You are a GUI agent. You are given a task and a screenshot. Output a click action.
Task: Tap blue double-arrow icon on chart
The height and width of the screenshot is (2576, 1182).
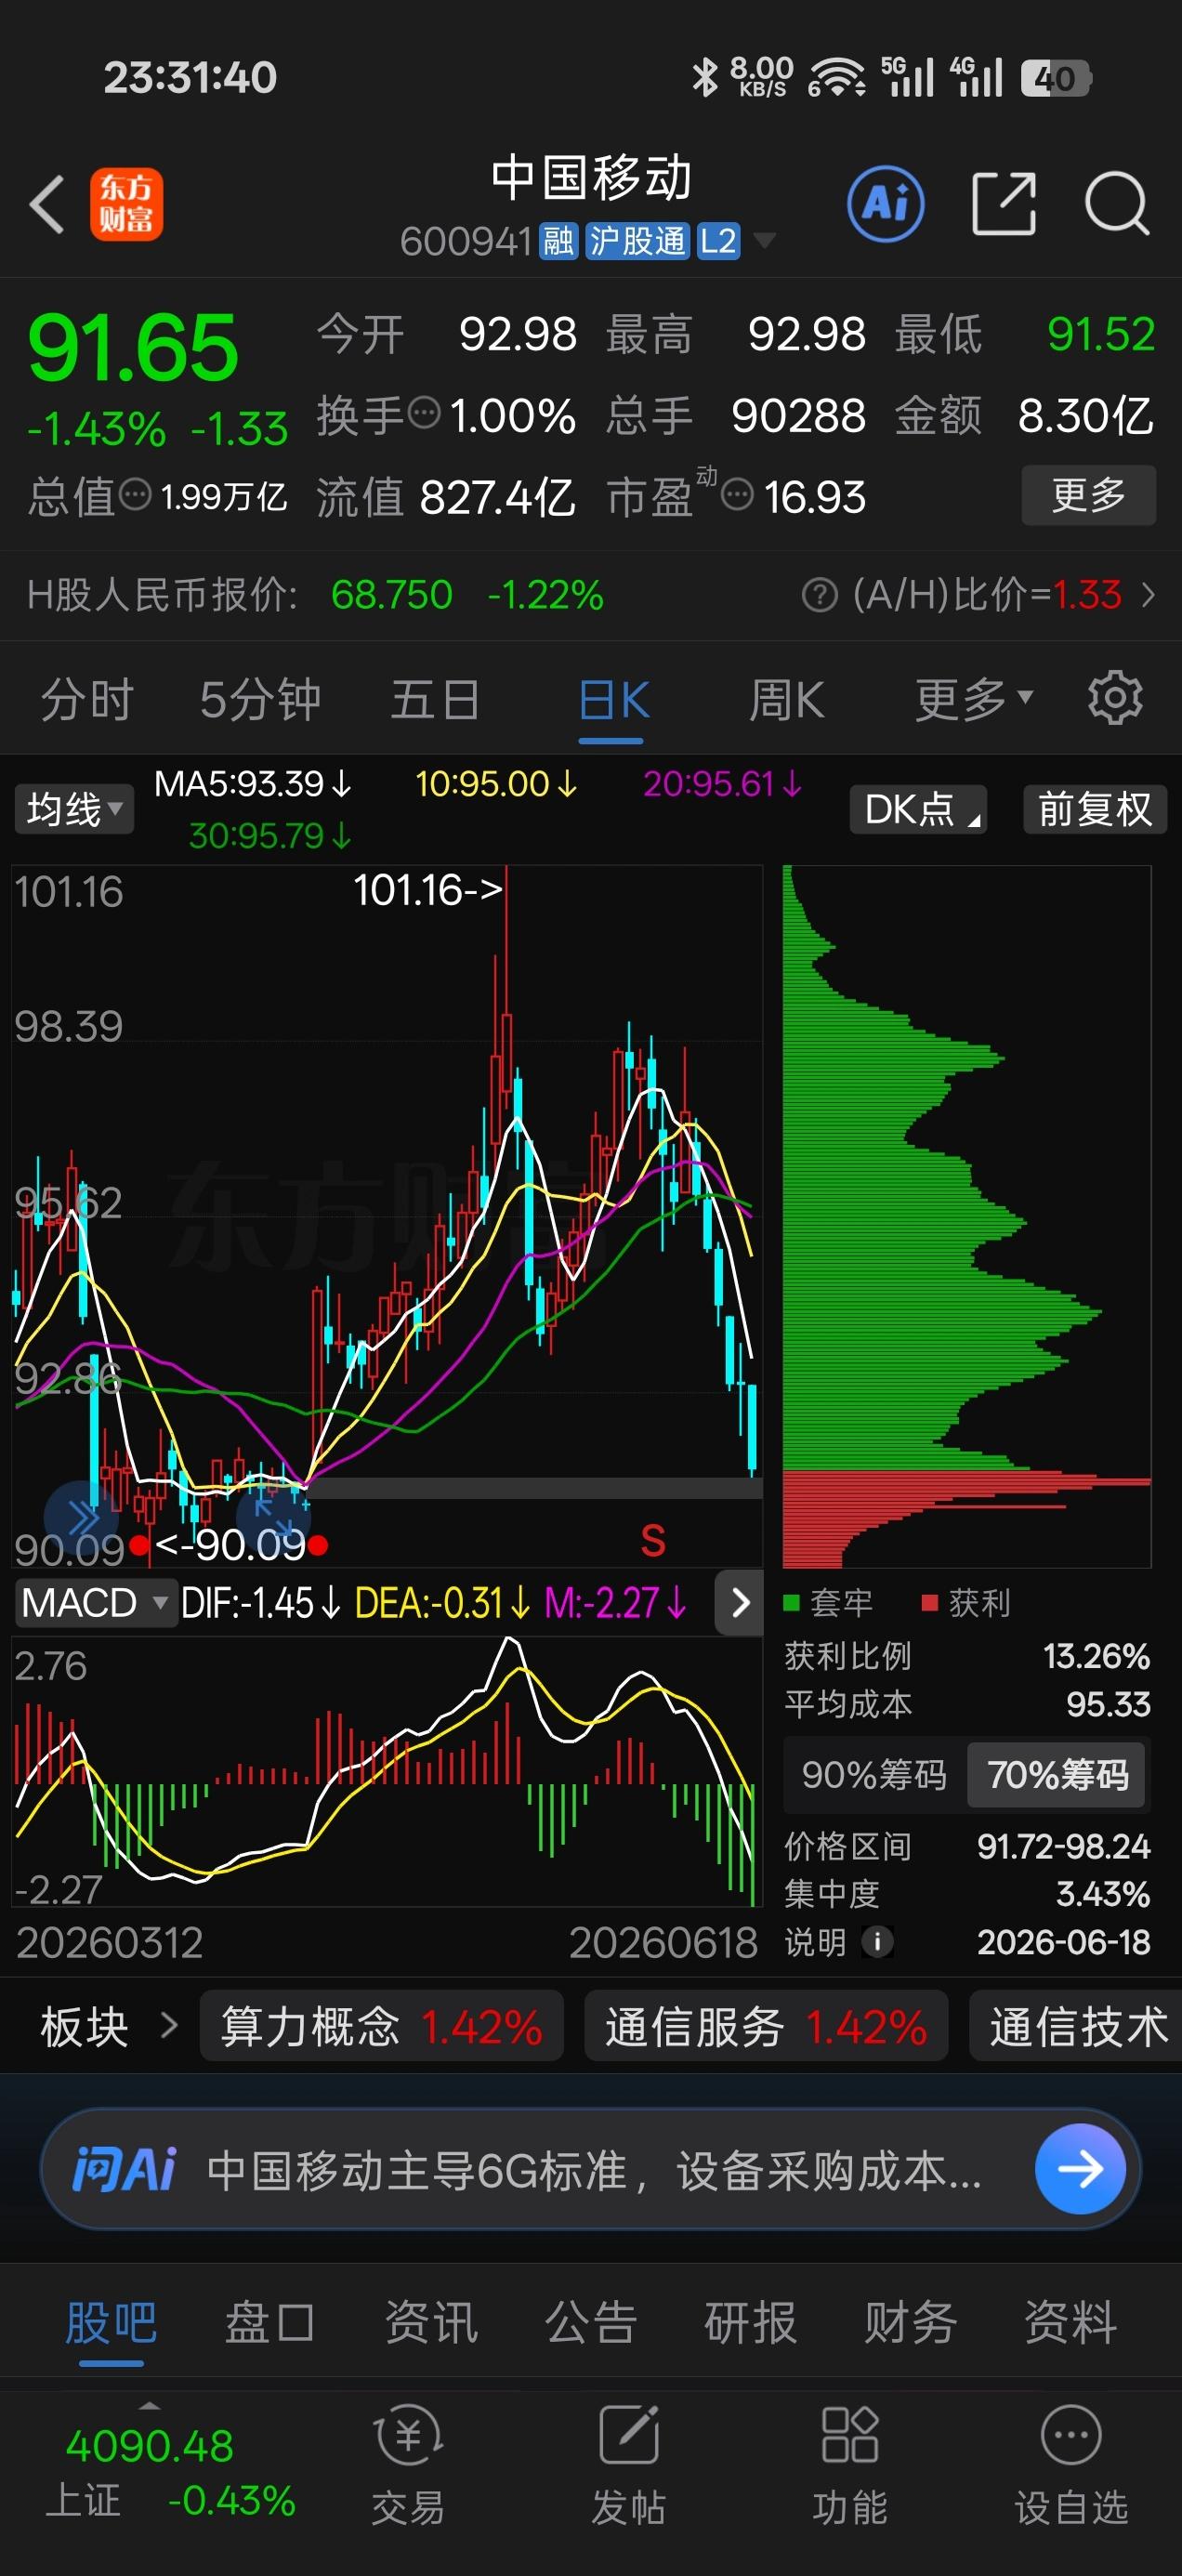82,1518
